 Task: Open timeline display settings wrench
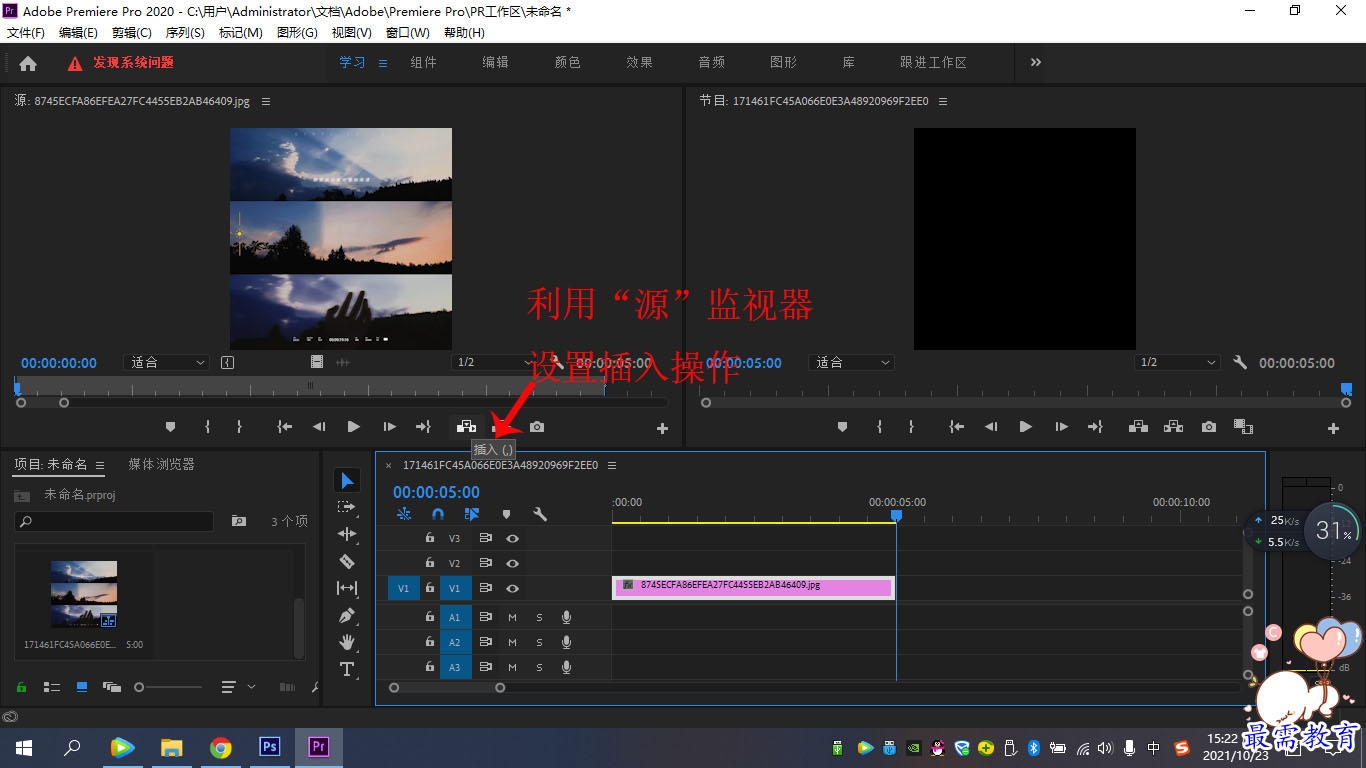540,514
